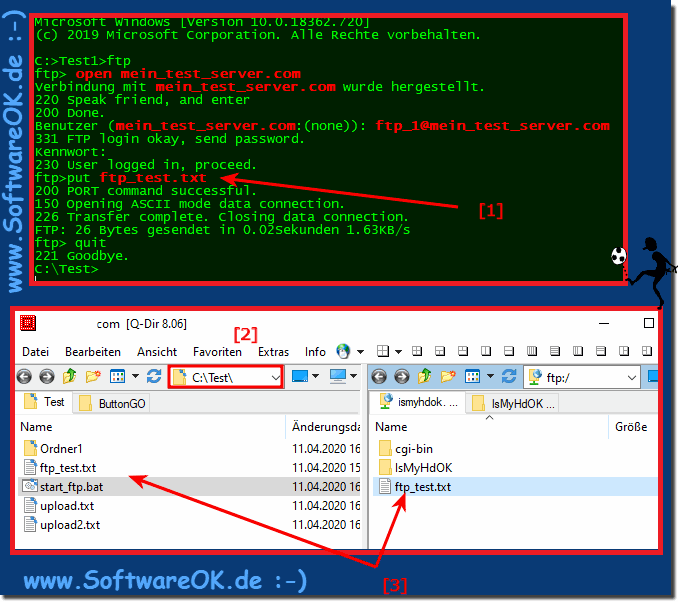This screenshot has width=678, height=602.
Task: Switch to the IsMyHdOK ... tab
Action: pos(513,403)
